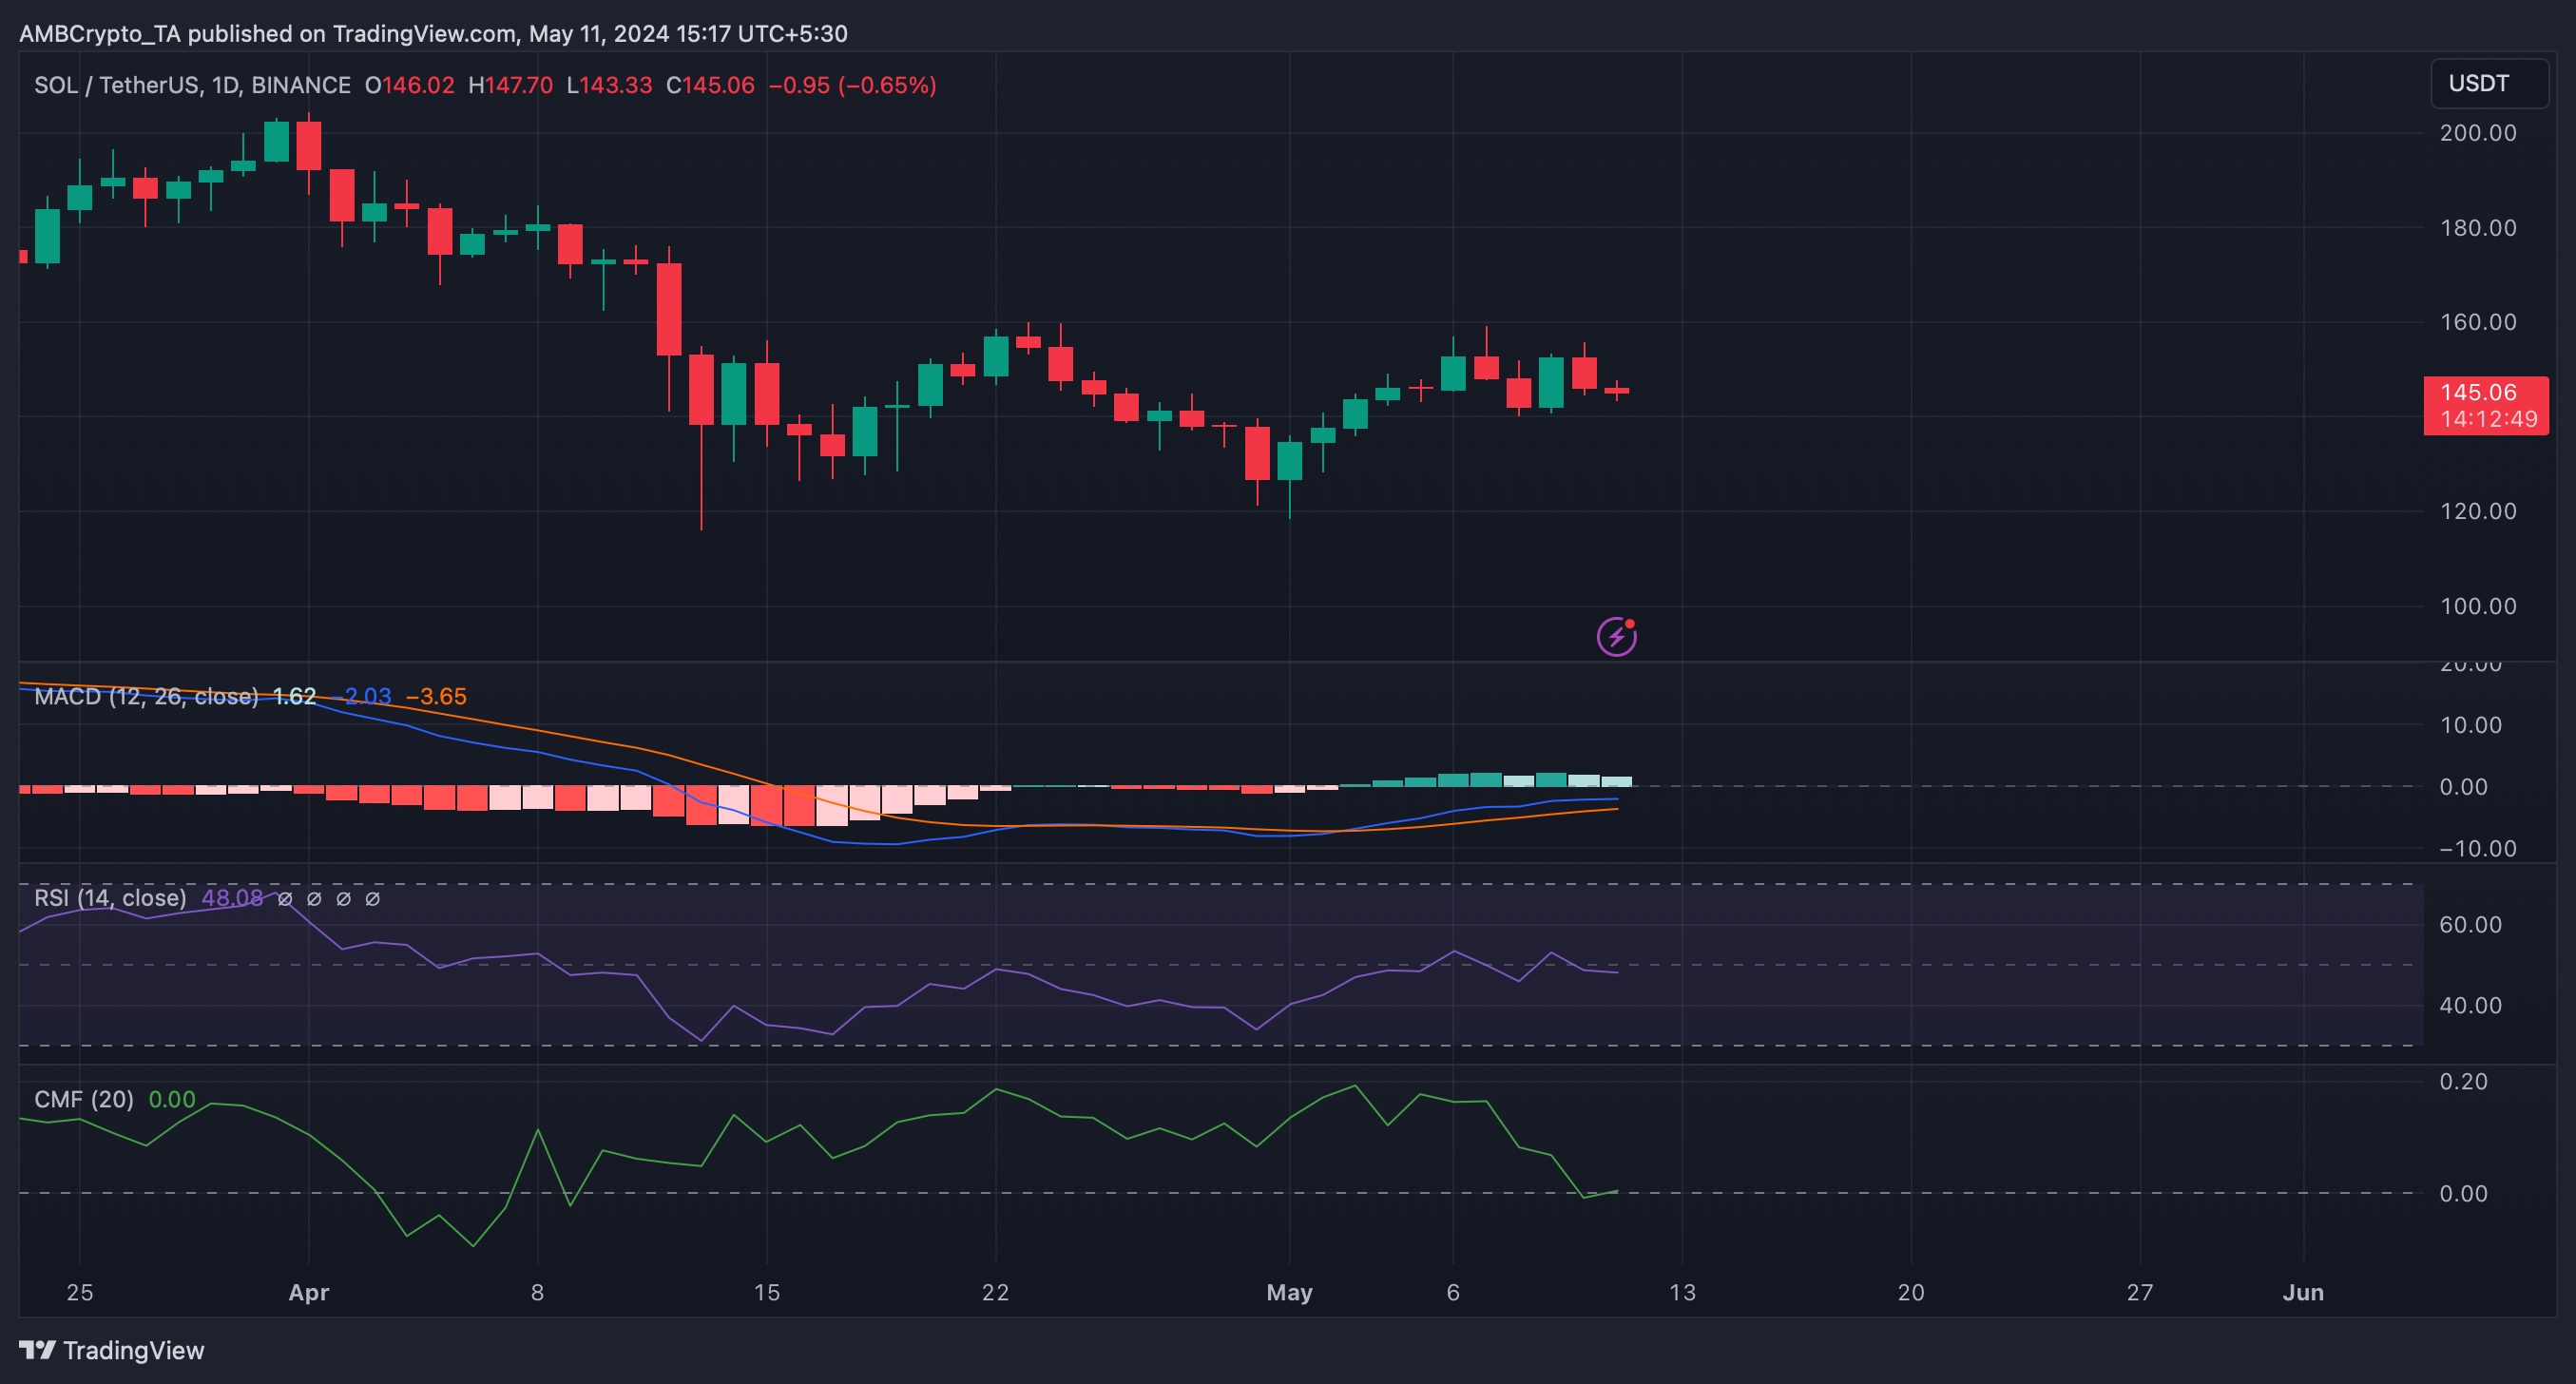
Task: Click the AMBCrypto_TA publisher text at top
Action: tap(100, 34)
